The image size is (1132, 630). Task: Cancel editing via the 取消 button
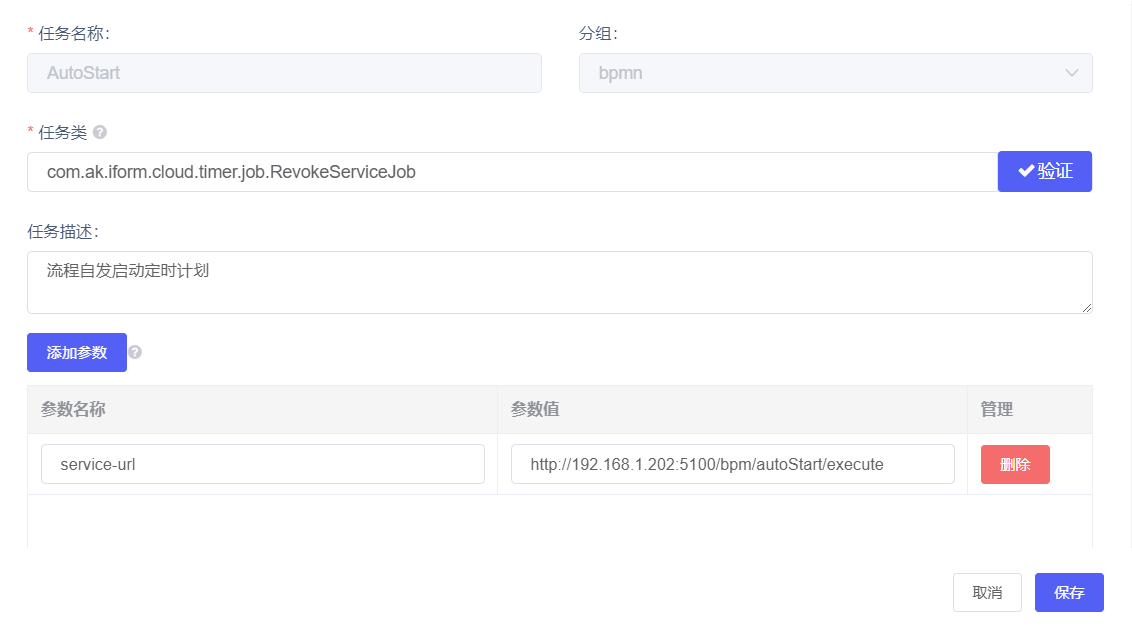coord(987,592)
